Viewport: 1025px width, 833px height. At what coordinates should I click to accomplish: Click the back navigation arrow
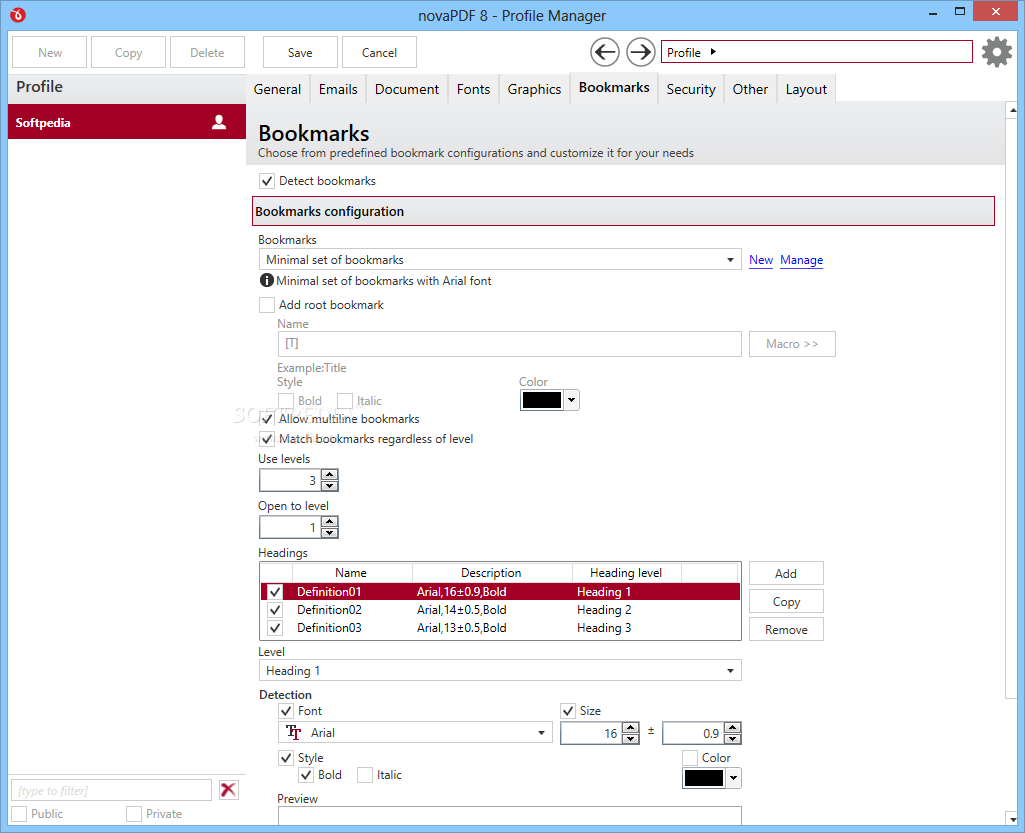(x=605, y=52)
